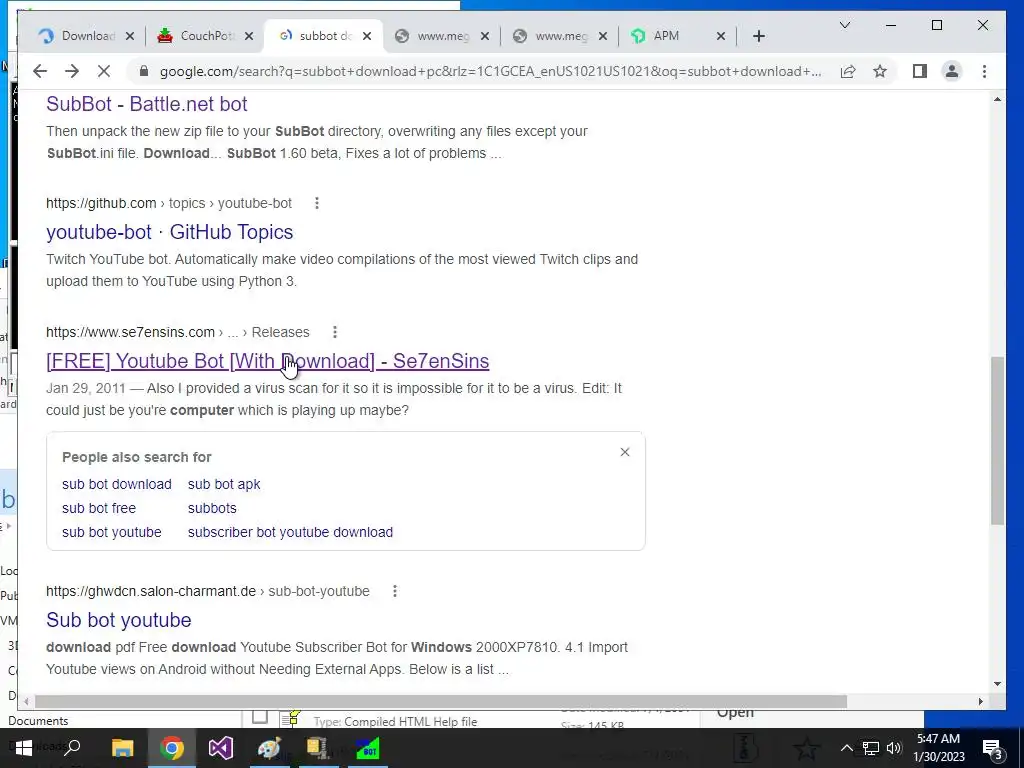This screenshot has height=768, width=1024.
Task: Go forward with the forward arrow button
Action: pyautogui.click(x=72, y=71)
